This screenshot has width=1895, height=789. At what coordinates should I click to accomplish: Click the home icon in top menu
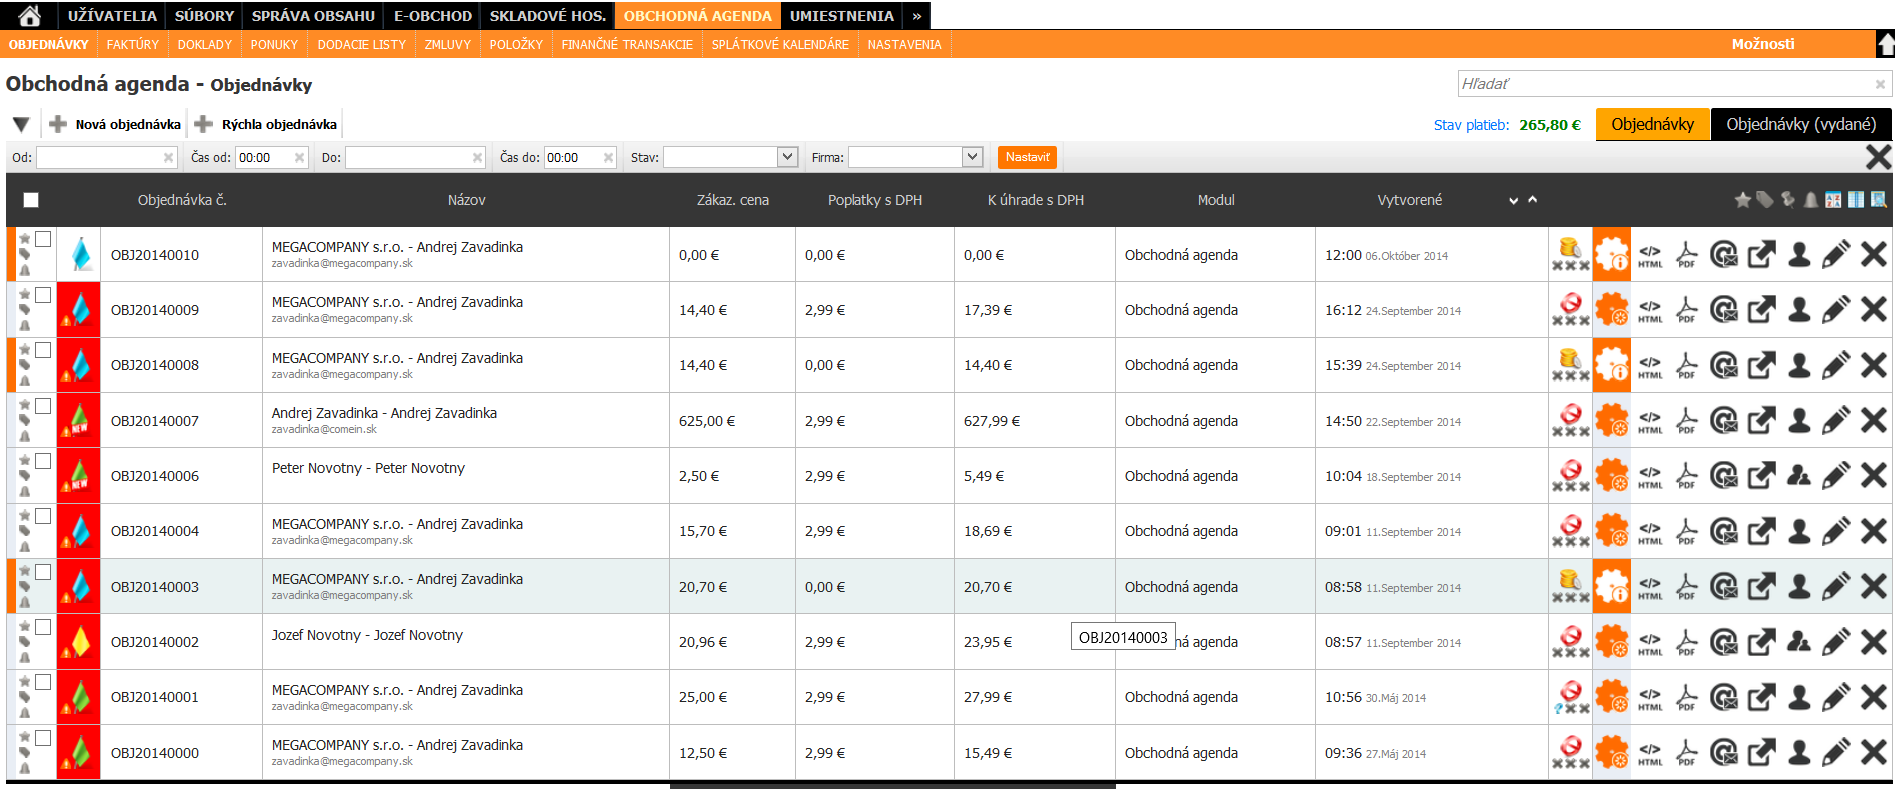point(30,15)
